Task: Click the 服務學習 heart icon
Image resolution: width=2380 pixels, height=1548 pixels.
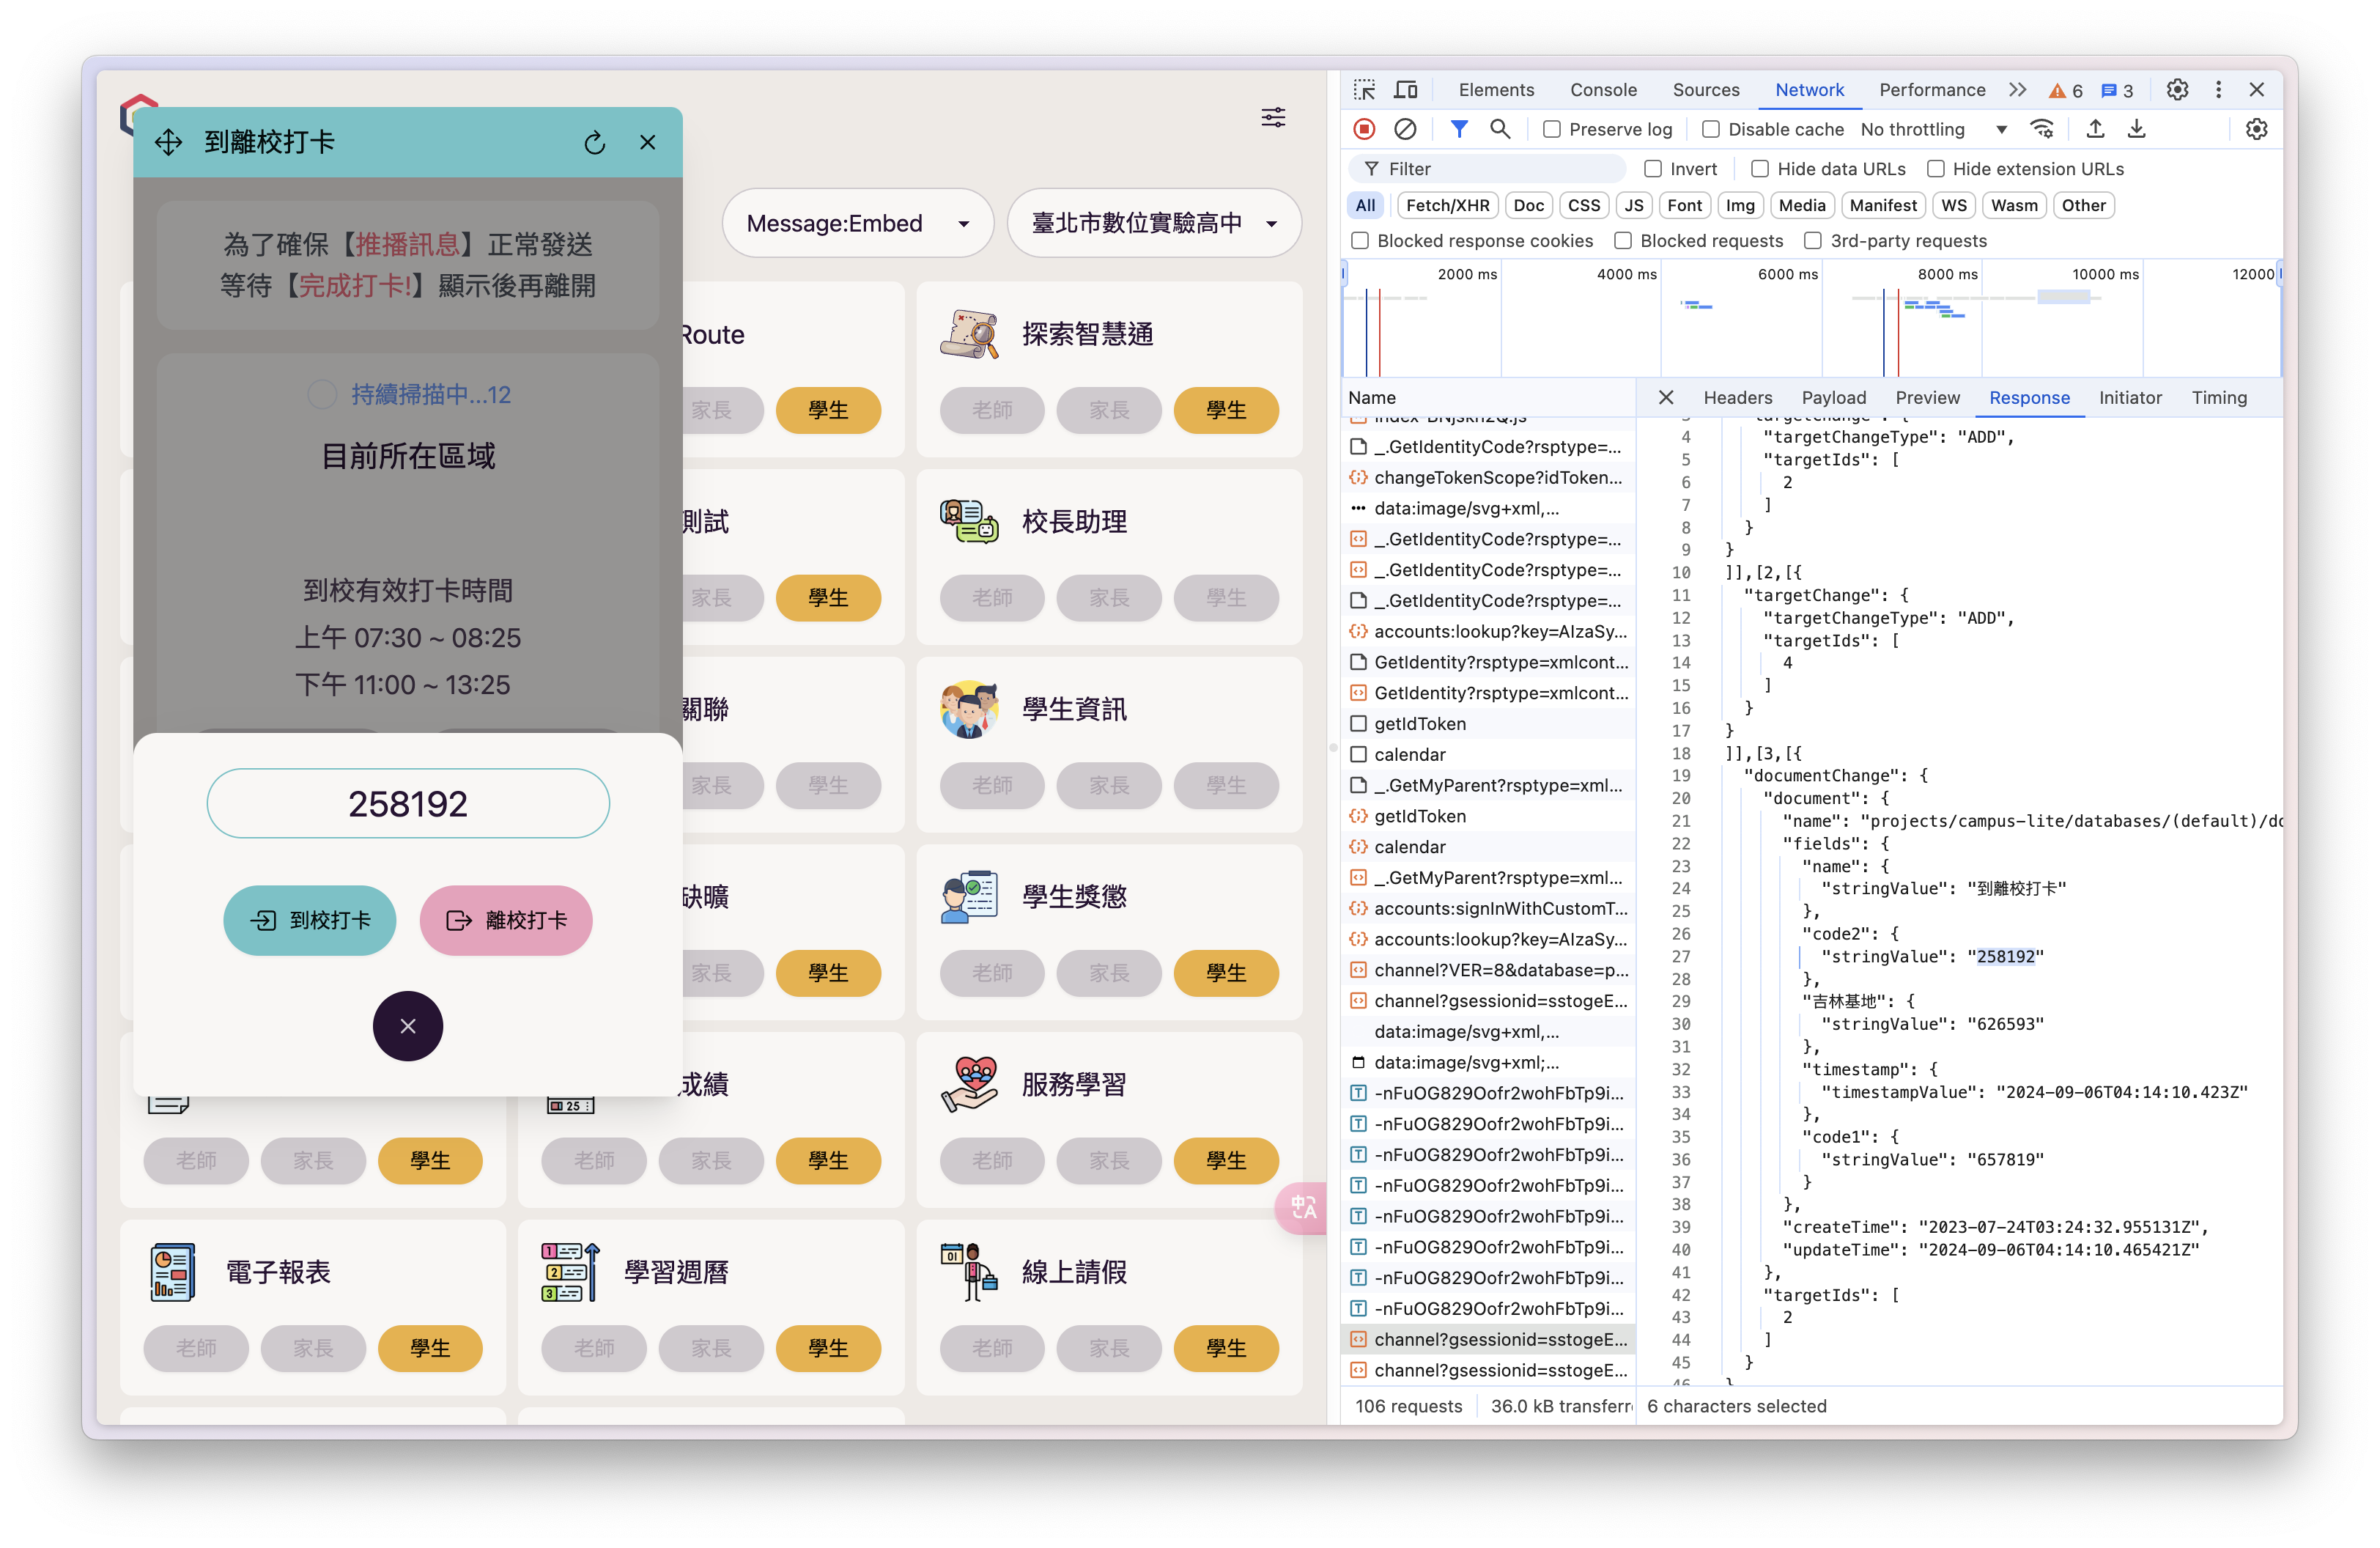Action: pyautogui.click(x=969, y=1084)
